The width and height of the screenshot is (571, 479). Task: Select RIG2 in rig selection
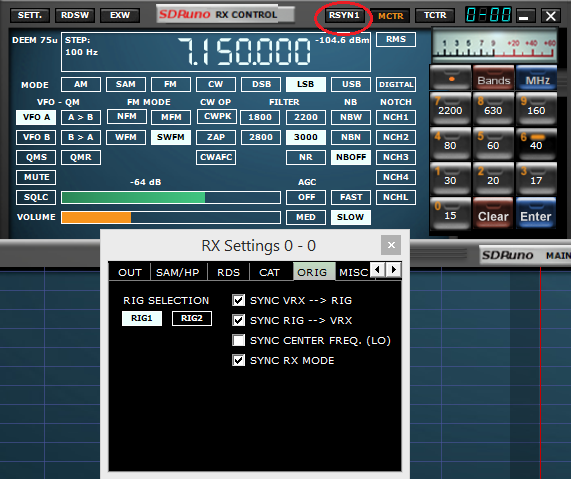[x=192, y=318]
